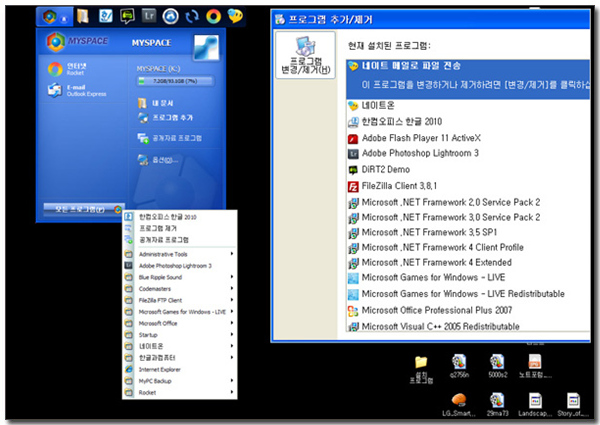Image resolution: width=600 pixels, height=425 pixels.
Task: Expand the Startup submenu arrow
Action: [x=232, y=335]
